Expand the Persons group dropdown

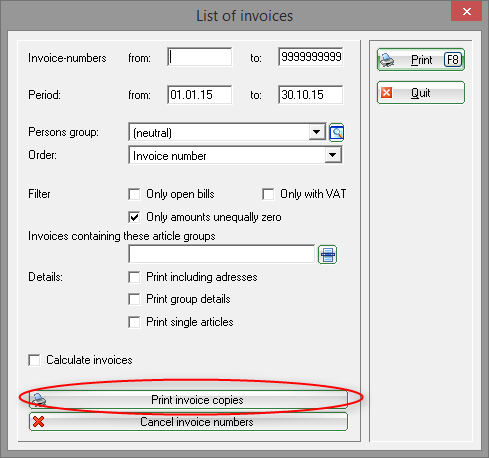pyautogui.click(x=316, y=132)
